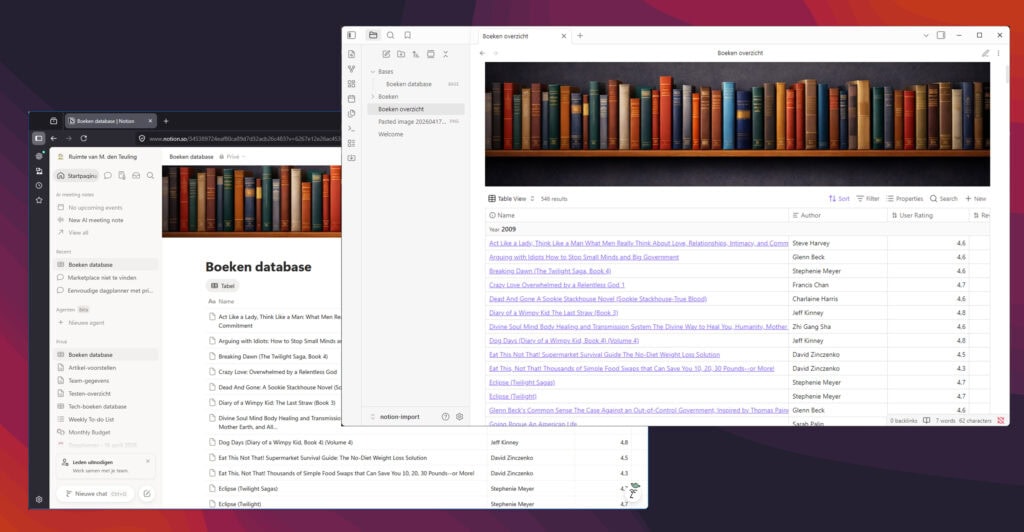Open the chat bubble icon in Notion's sidebar

coord(108,176)
